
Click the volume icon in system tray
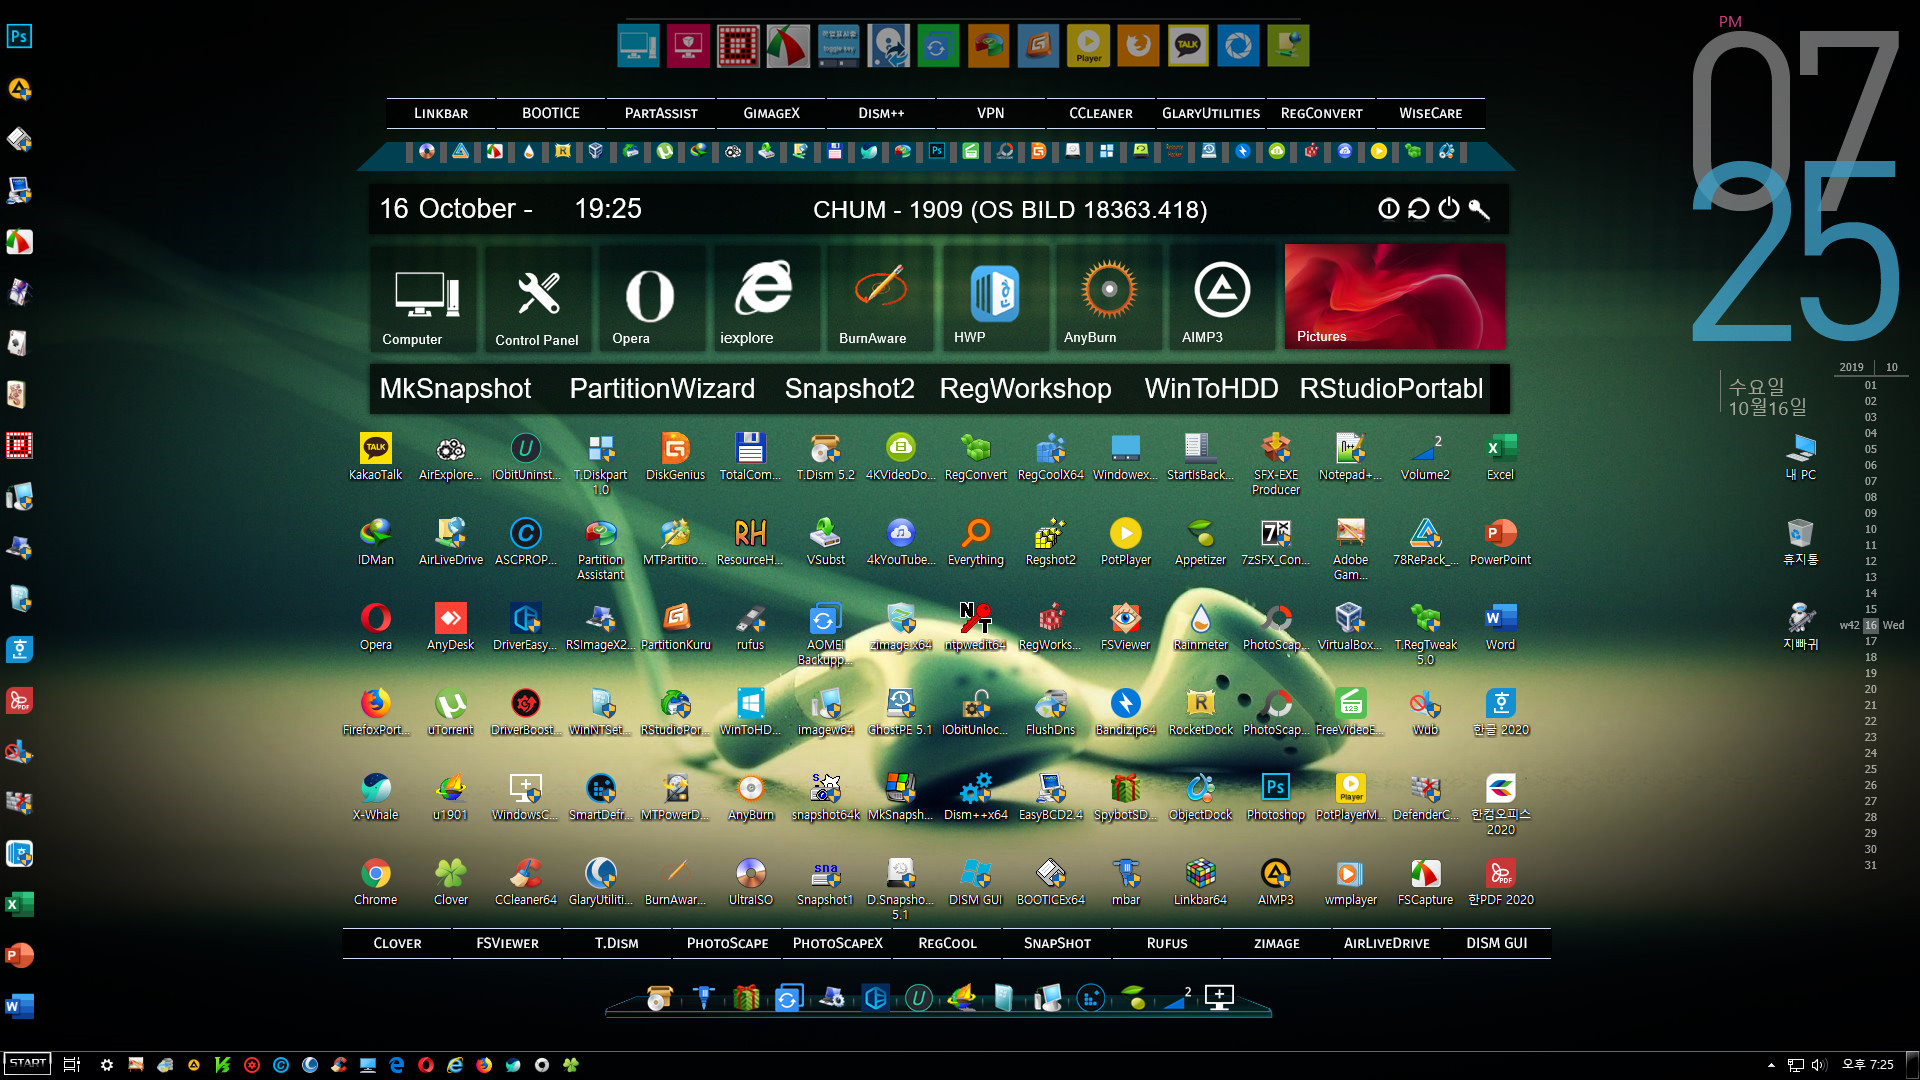pyautogui.click(x=1819, y=1065)
